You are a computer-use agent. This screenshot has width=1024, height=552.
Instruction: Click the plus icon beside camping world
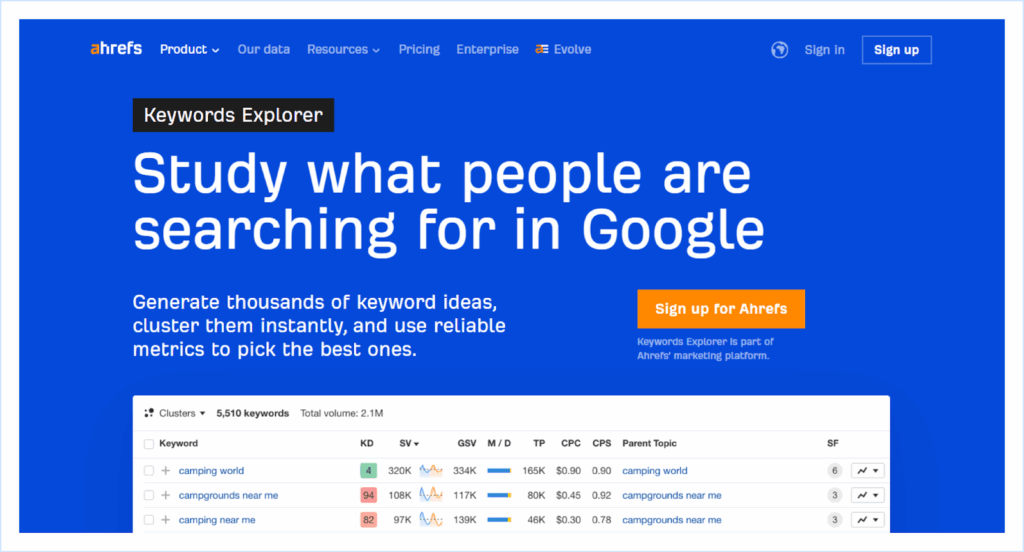click(166, 471)
